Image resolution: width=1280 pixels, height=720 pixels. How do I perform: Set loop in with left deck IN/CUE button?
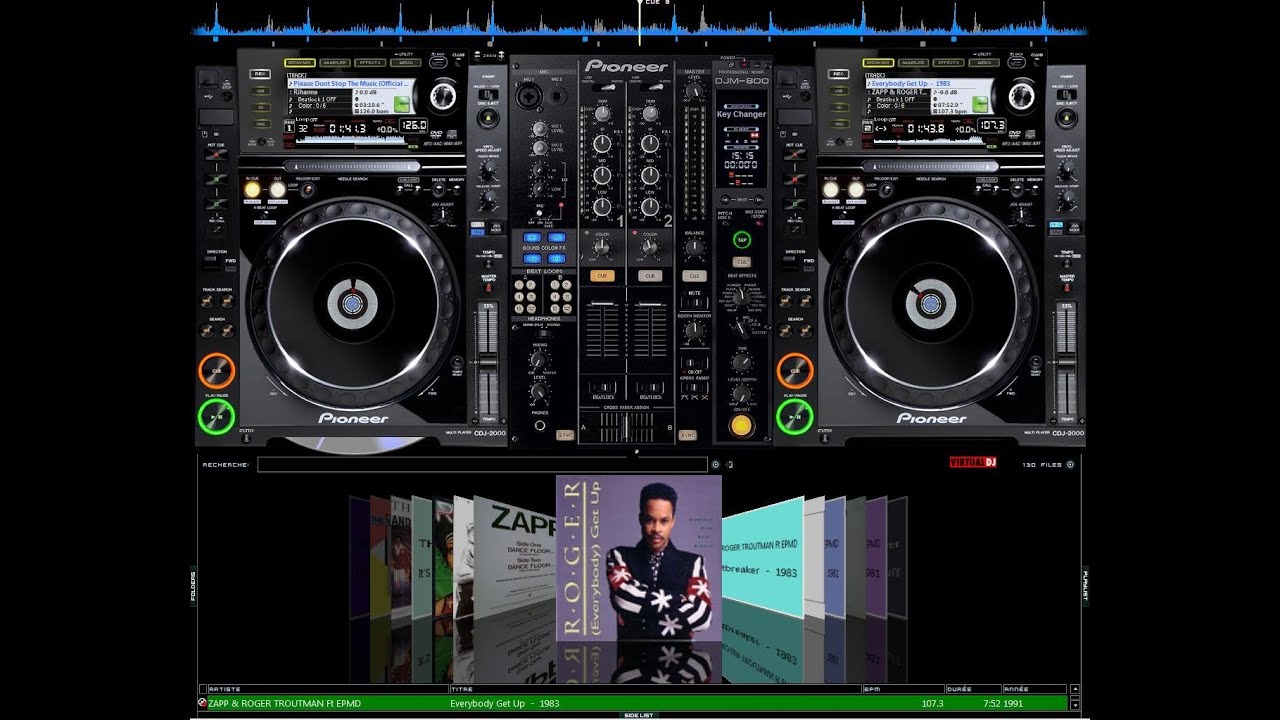252,189
